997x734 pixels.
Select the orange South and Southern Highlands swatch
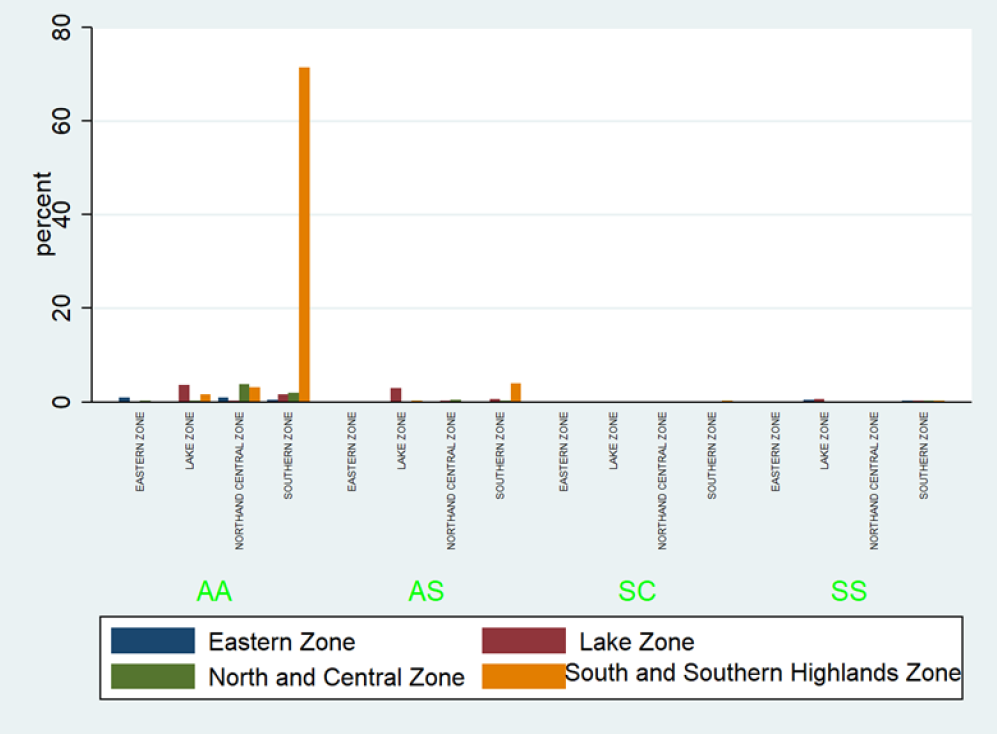pos(523,676)
